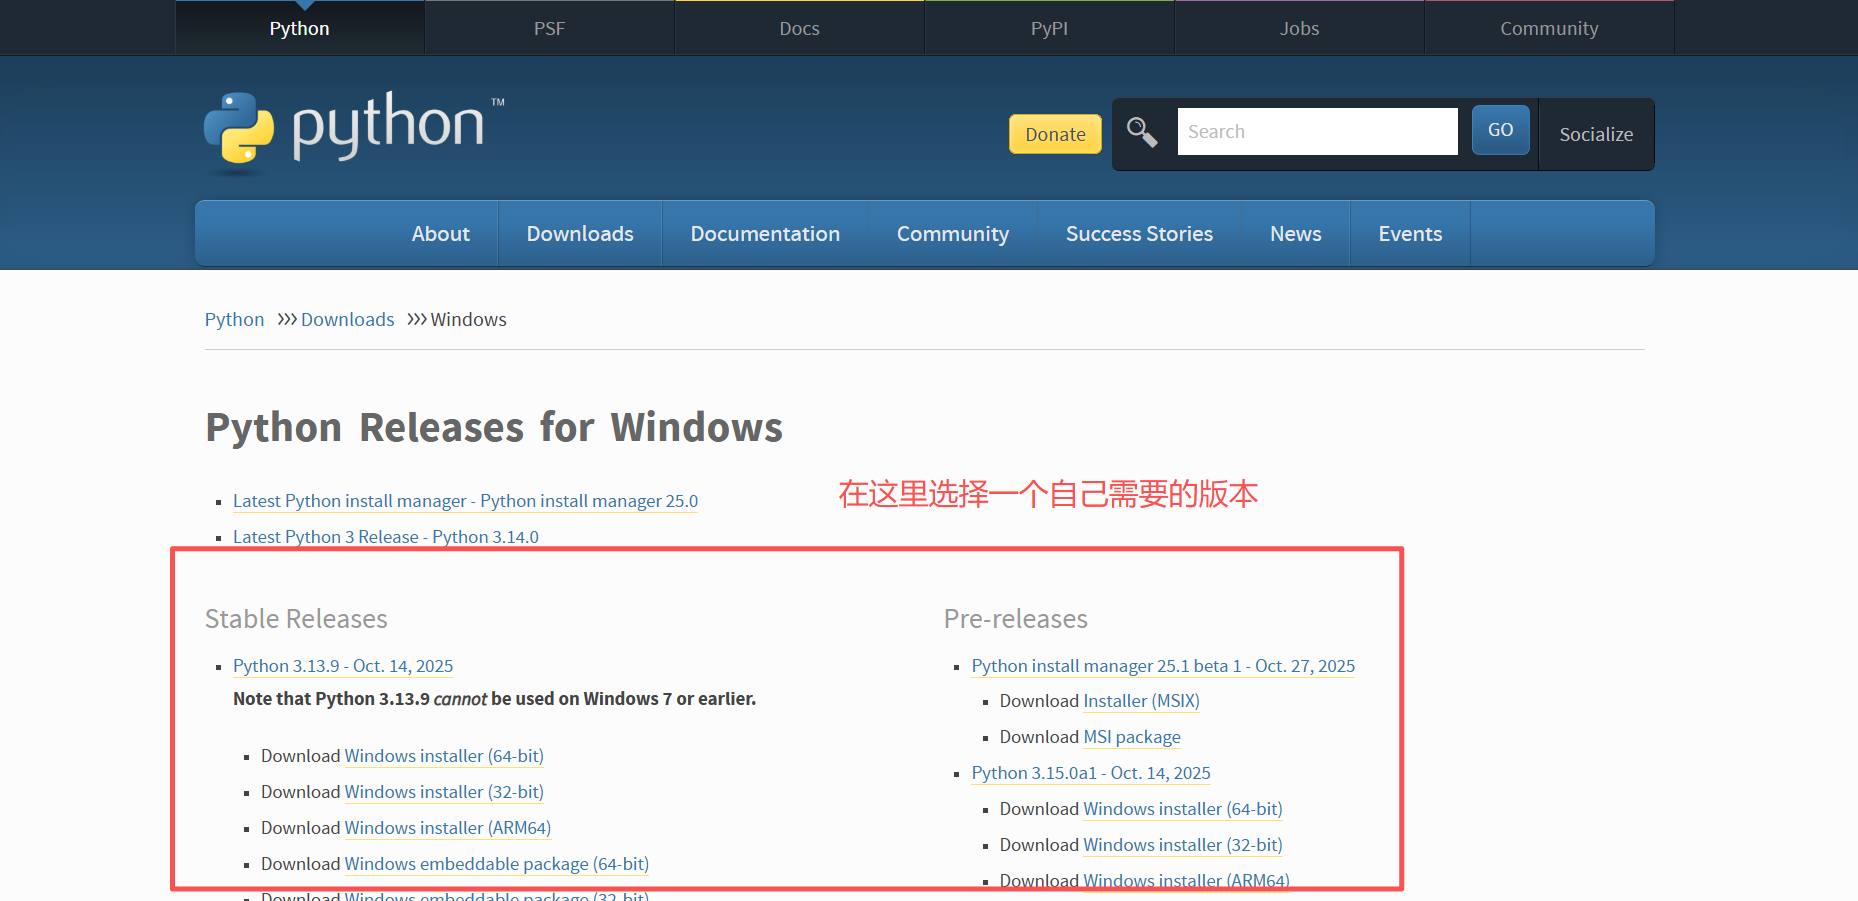Viewport: 1858px width, 901px height.
Task: Click the magnifying glass search icon
Action: pyautogui.click(x=1142, y=132)
